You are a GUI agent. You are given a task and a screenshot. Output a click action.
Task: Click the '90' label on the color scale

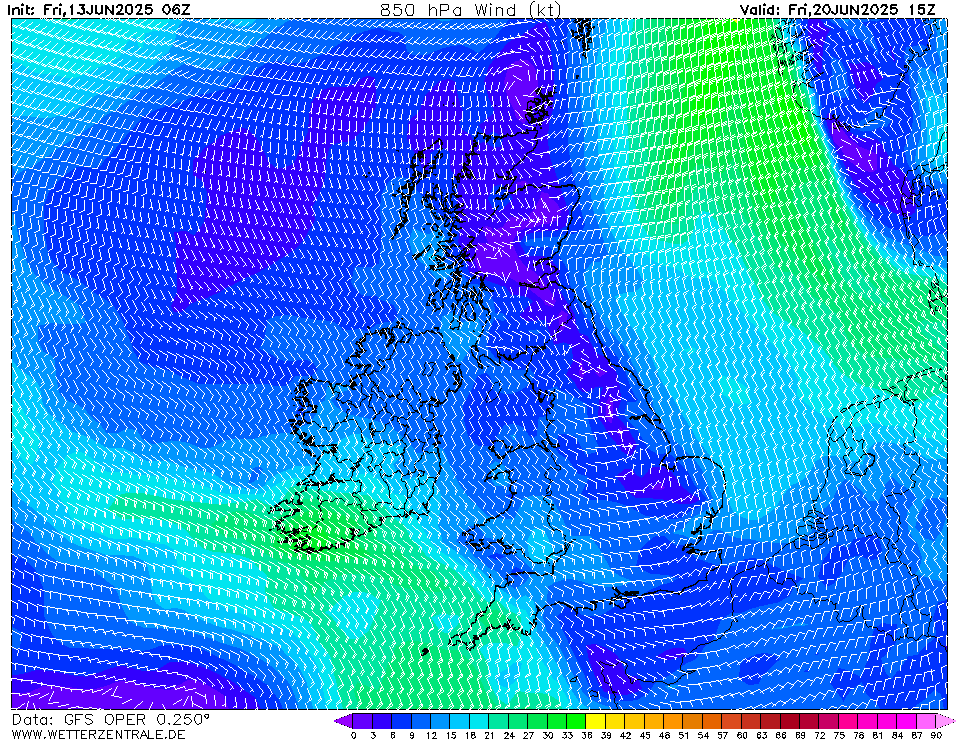pos(936,735)
